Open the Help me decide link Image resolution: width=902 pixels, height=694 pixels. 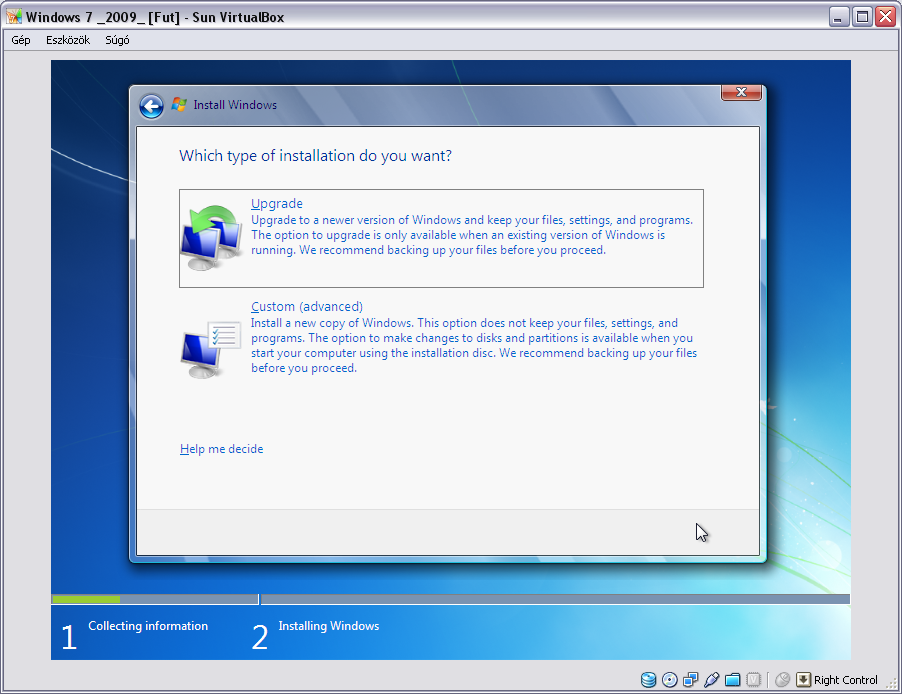[221, 449]
